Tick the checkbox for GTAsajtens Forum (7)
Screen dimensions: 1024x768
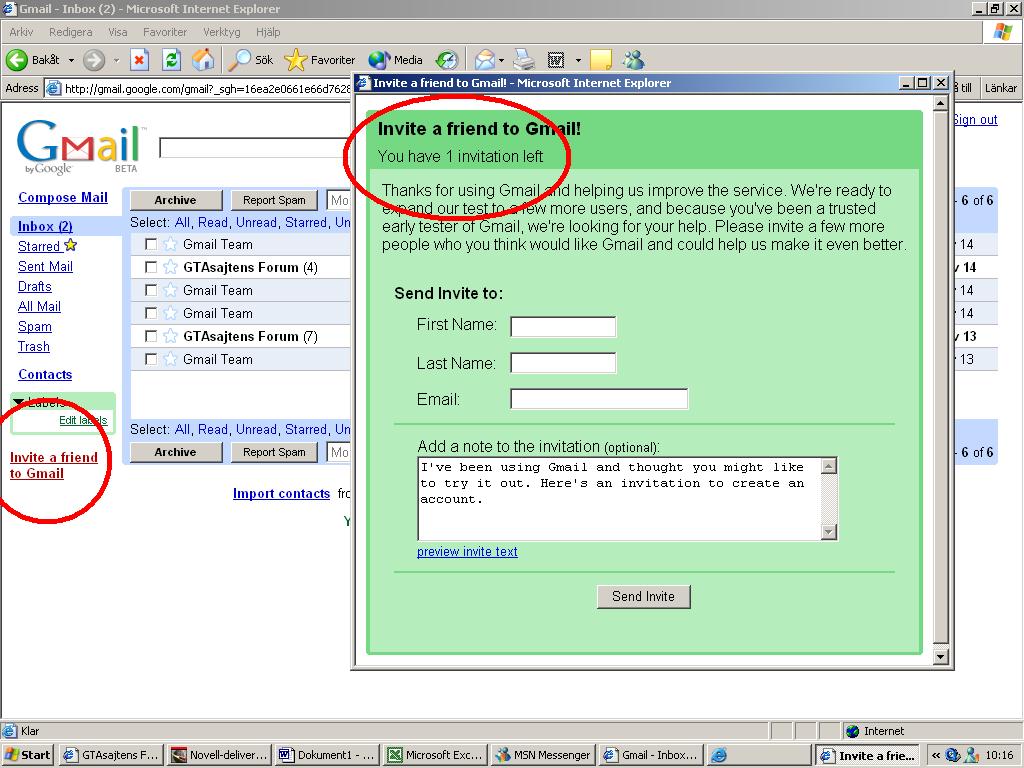[151, 336]
